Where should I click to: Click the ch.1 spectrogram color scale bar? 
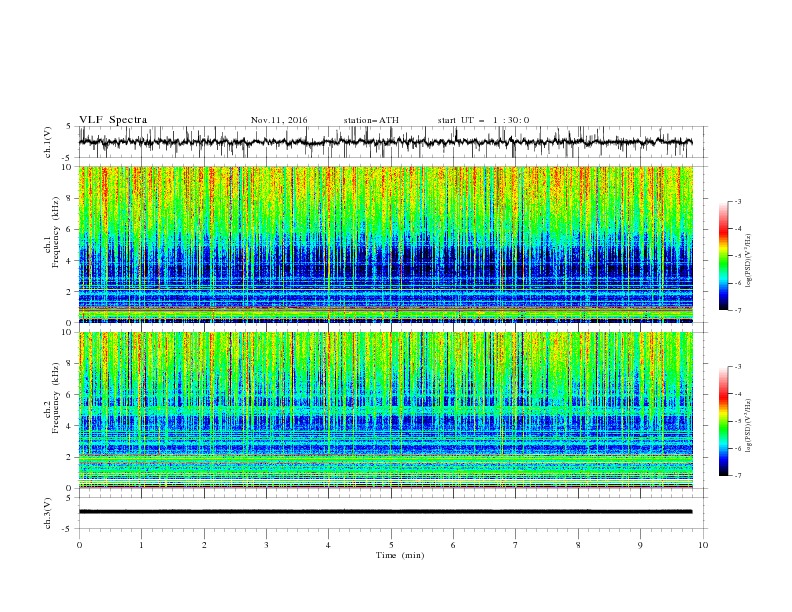[723, 256]
